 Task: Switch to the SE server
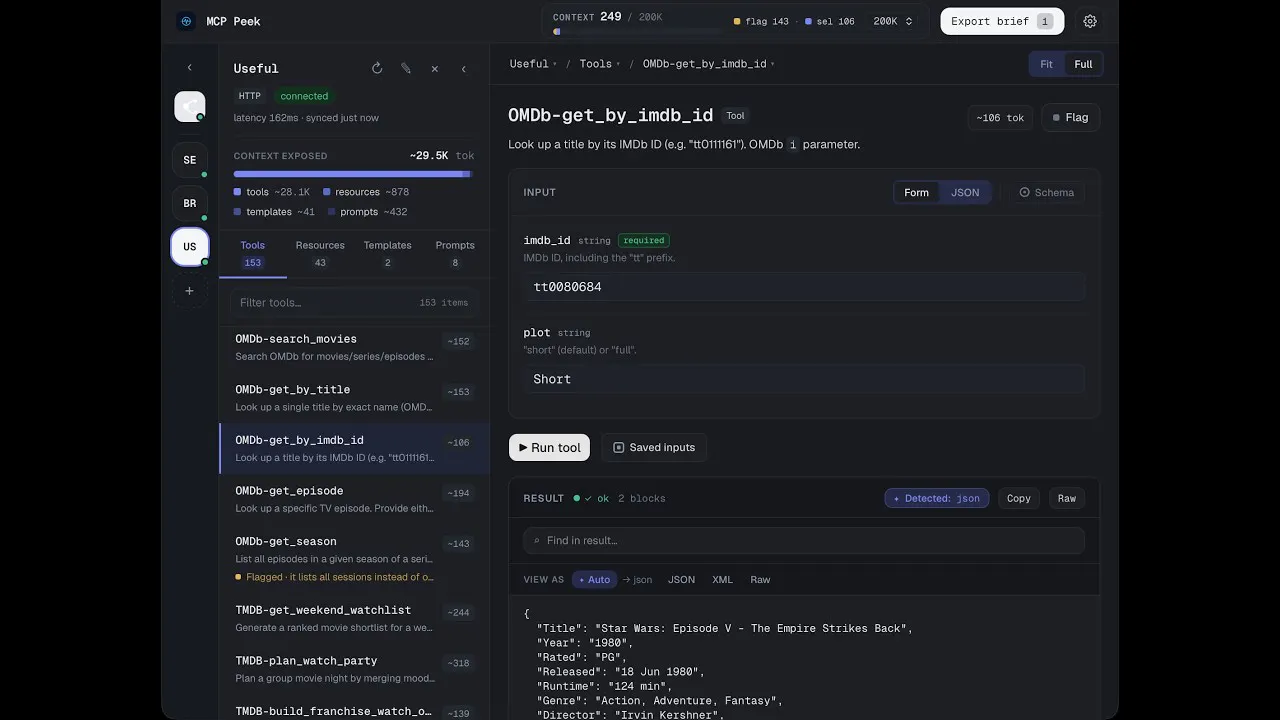190,160
